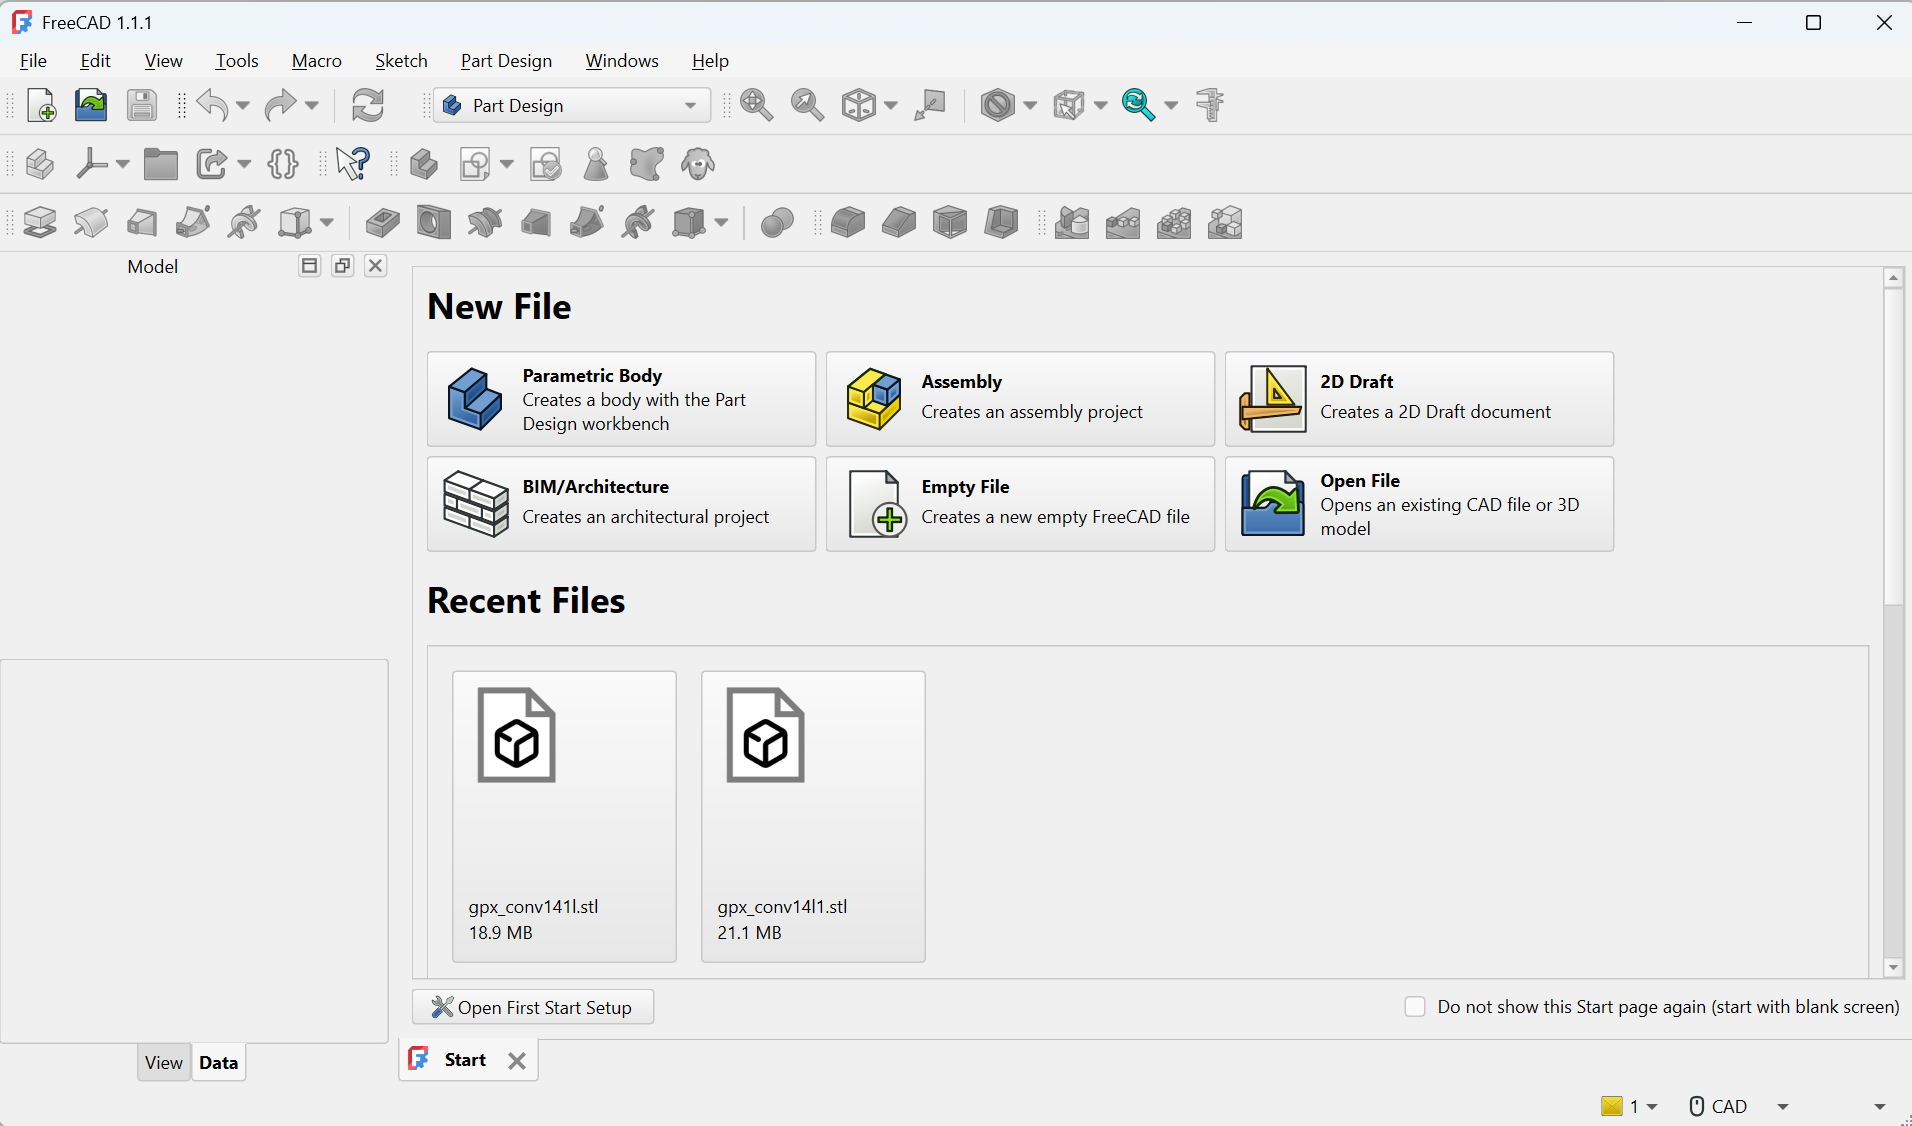Open the Sketch menu
The image size is (1912, 1126).
point(401,61)
